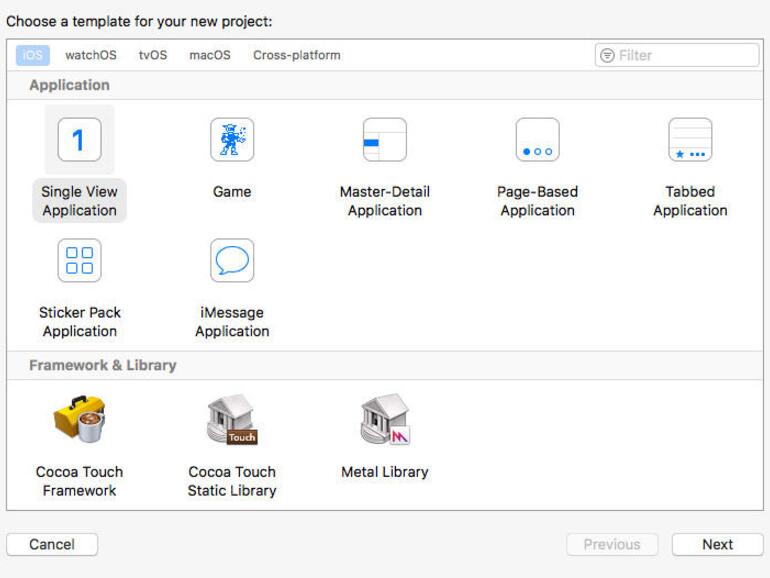Choose the Game template icon
The height and width of the screenshot is (578, 770).
[232, 140]
